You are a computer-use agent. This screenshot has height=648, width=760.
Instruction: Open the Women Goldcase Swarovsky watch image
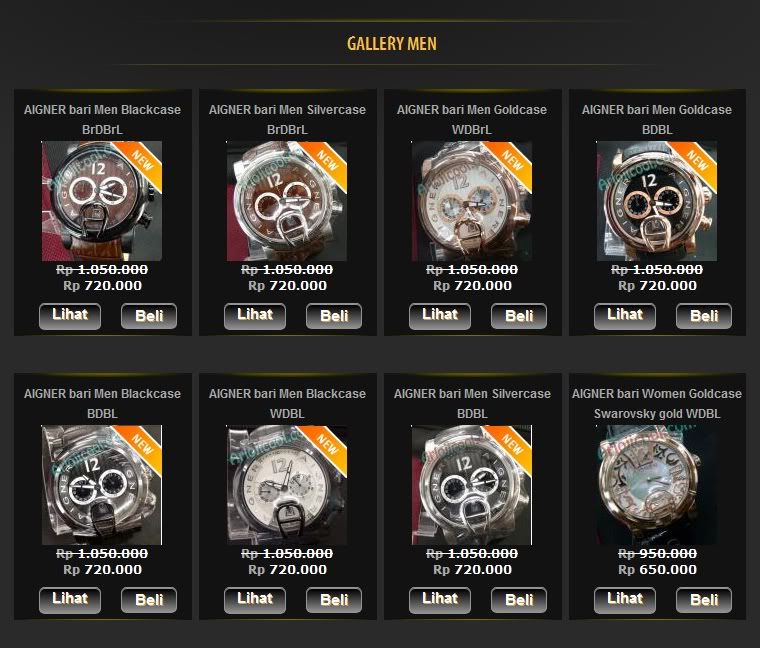657,485
